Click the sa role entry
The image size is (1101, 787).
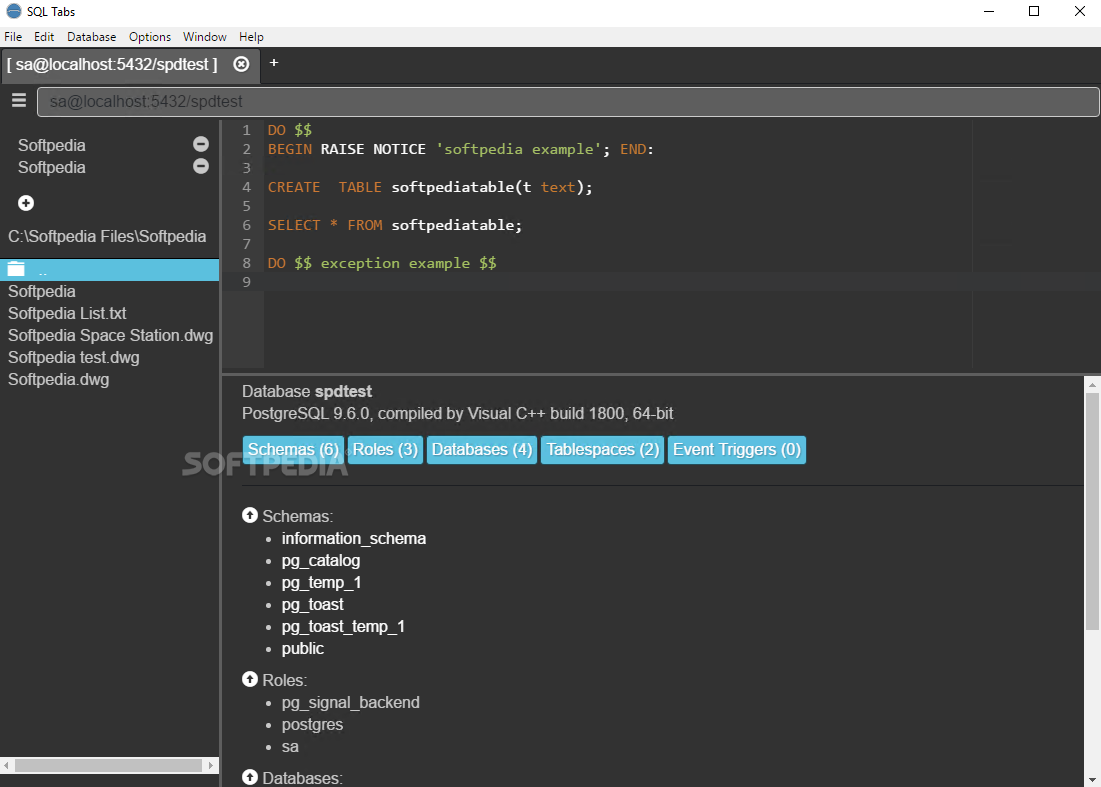point(290,747)
